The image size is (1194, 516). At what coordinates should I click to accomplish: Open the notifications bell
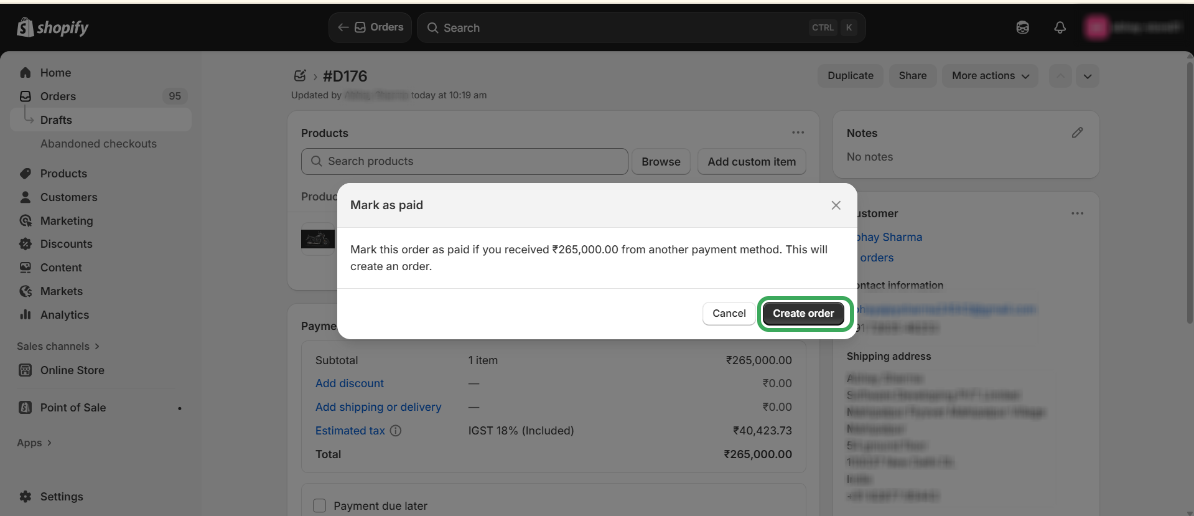(x=1060, y=28)
